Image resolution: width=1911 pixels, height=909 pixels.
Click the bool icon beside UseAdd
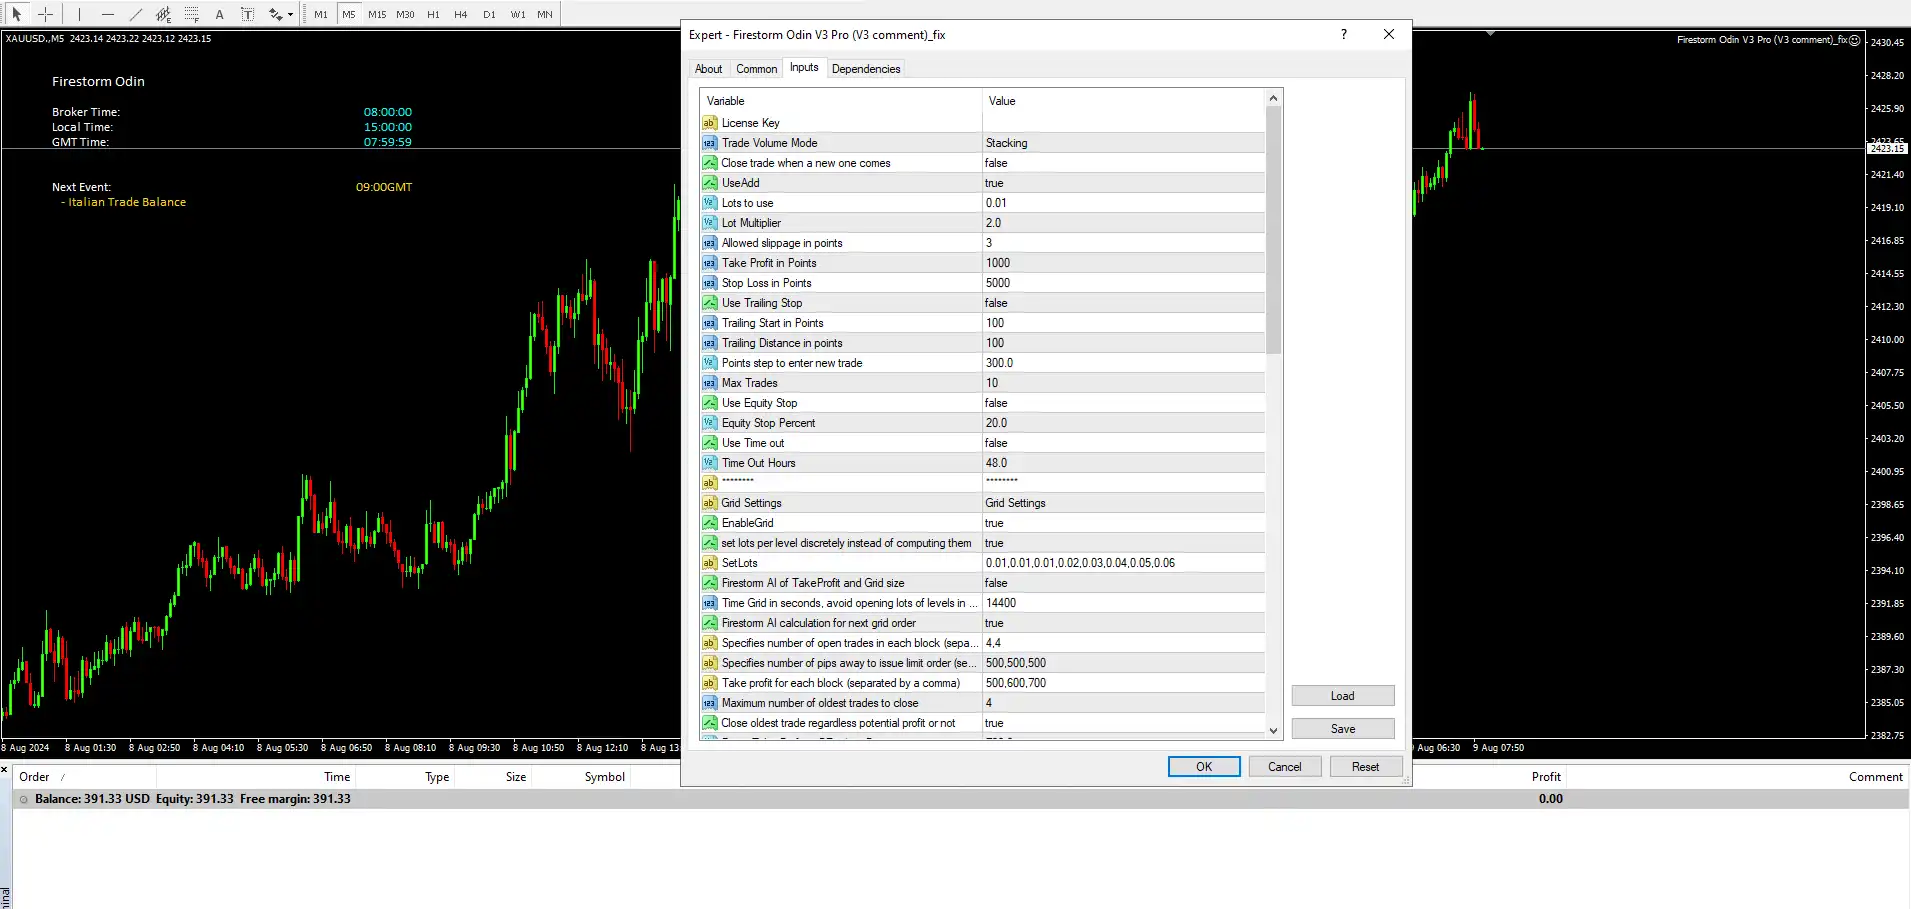pos(709,183)
